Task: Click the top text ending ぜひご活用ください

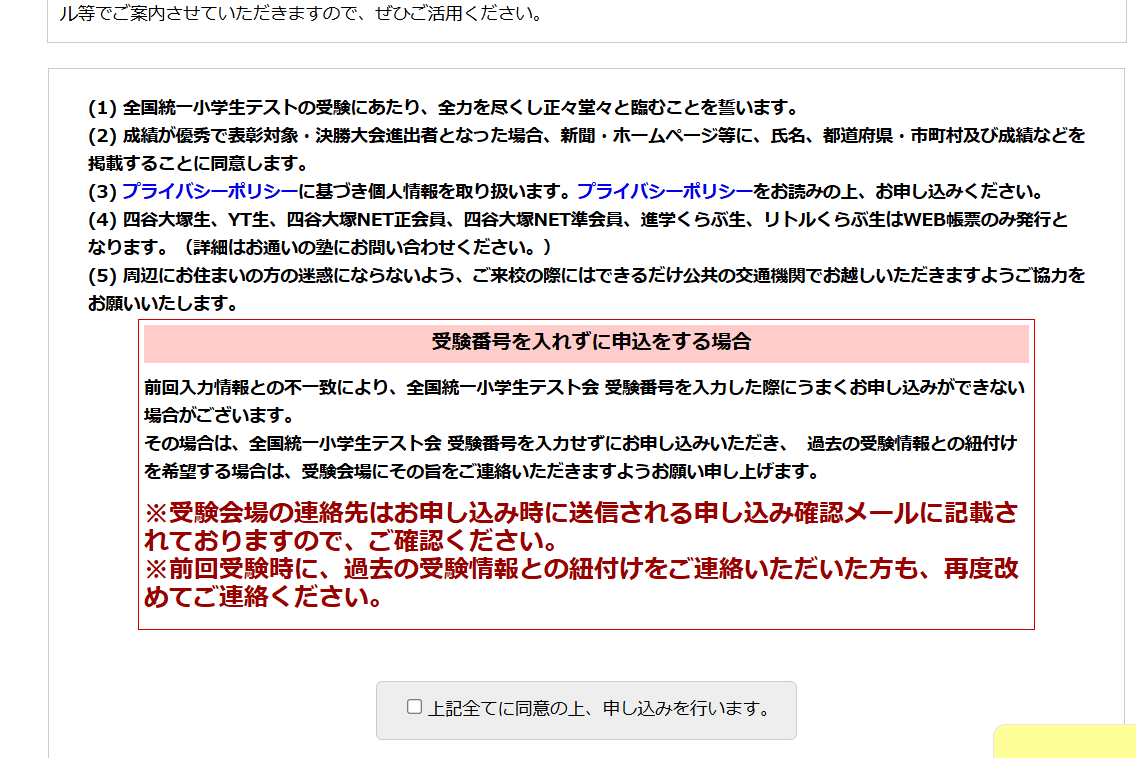Action: (x=300, y=15)
